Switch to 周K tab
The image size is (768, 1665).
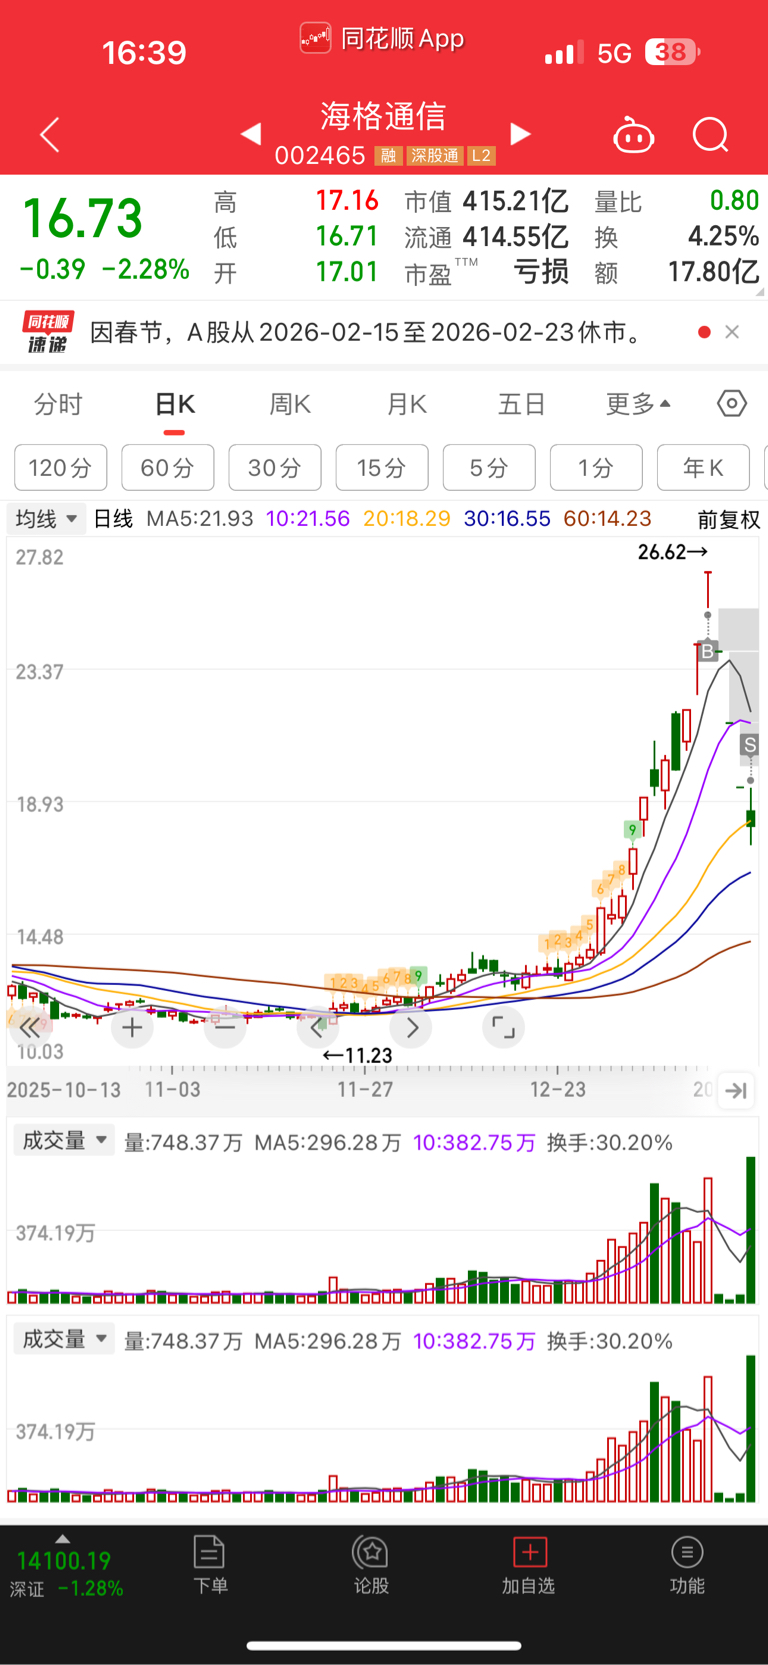click(x=290, y=404)
